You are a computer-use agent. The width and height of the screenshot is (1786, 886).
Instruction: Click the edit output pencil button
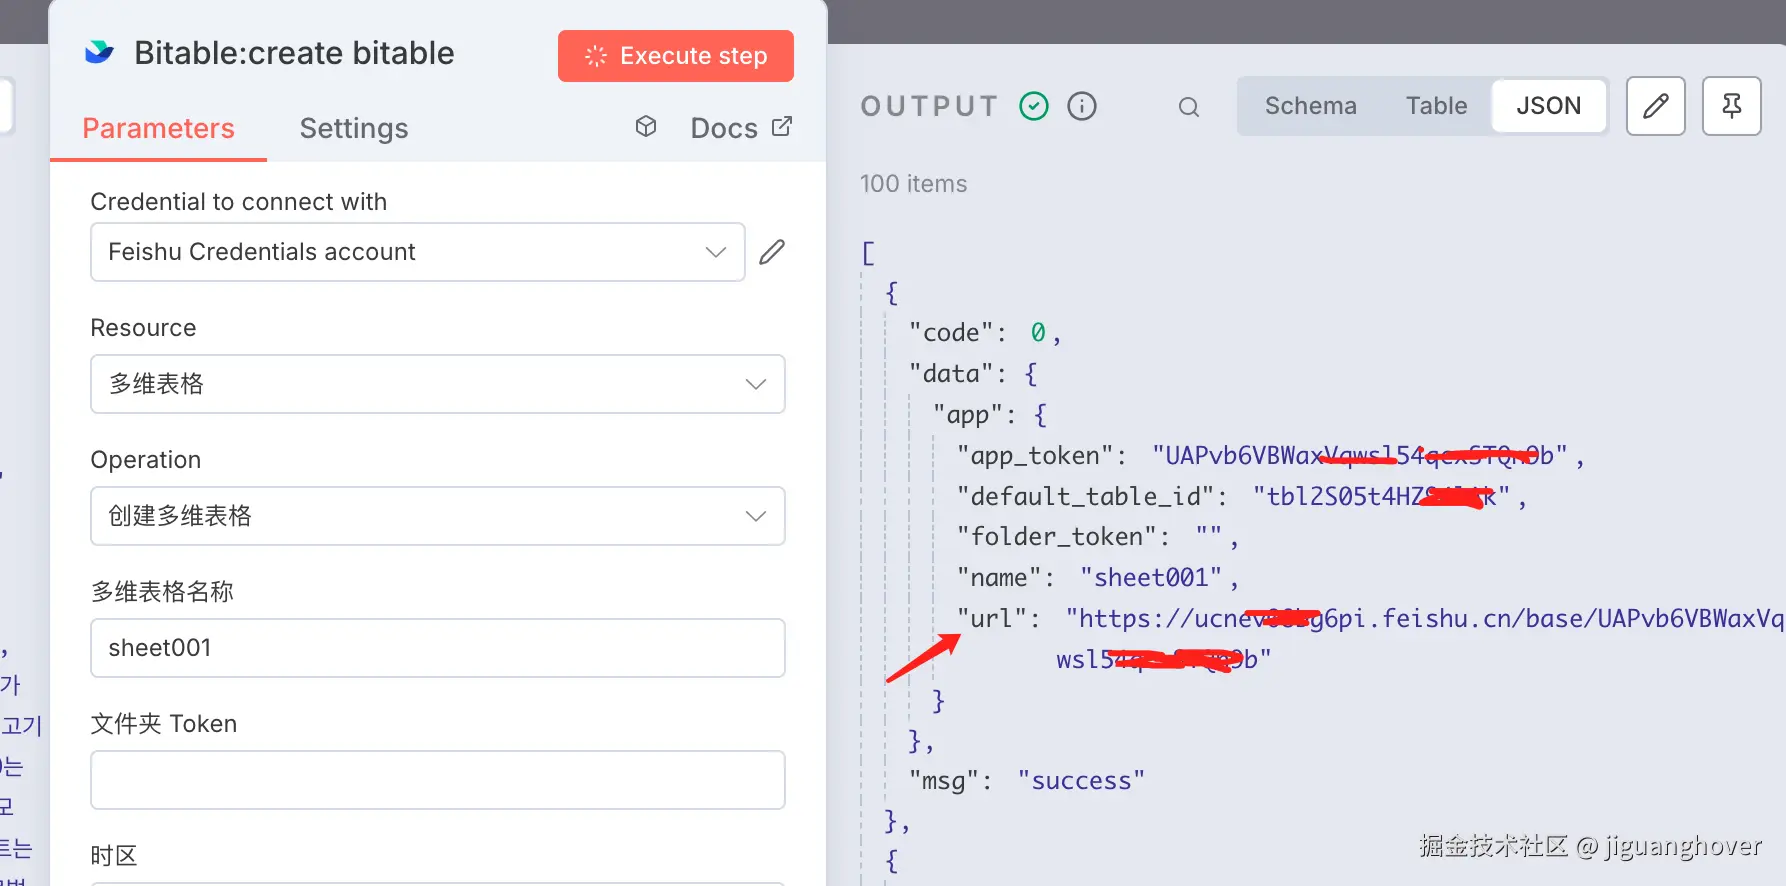pyautogui.click(x=1656, y=106)
